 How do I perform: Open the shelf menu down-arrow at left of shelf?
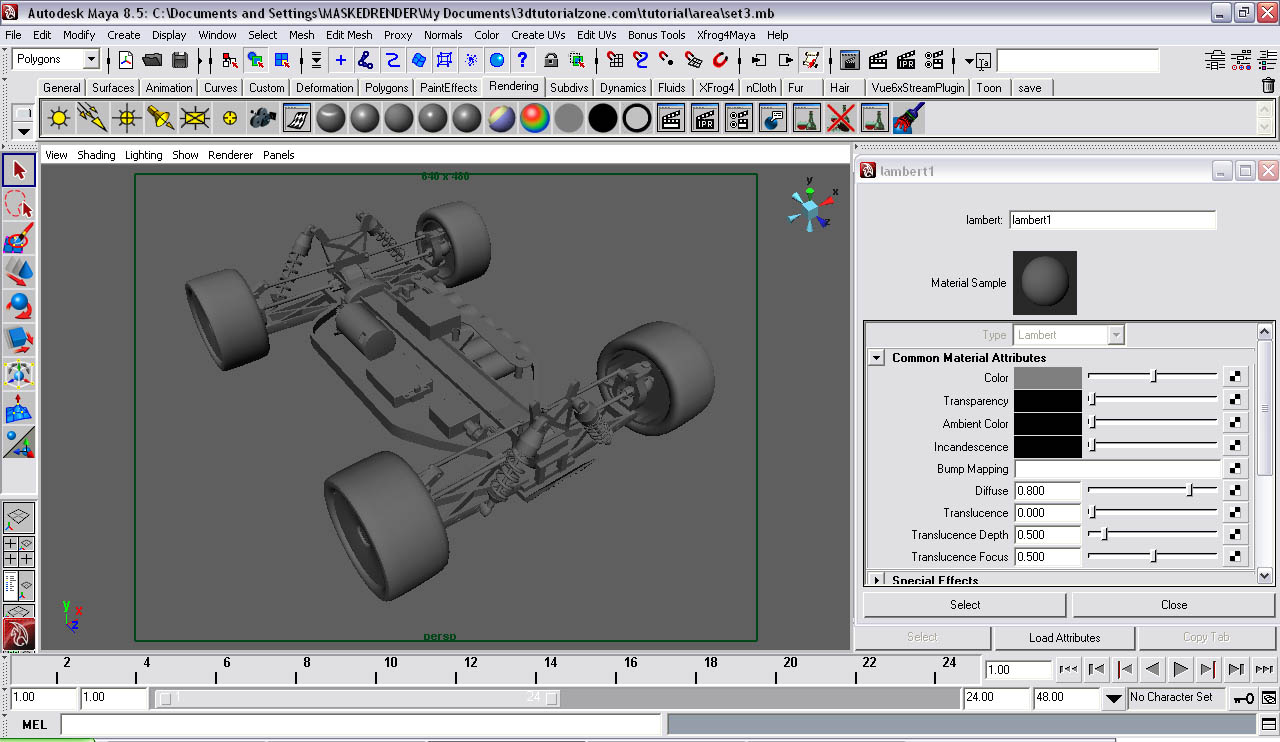[22, 130]
